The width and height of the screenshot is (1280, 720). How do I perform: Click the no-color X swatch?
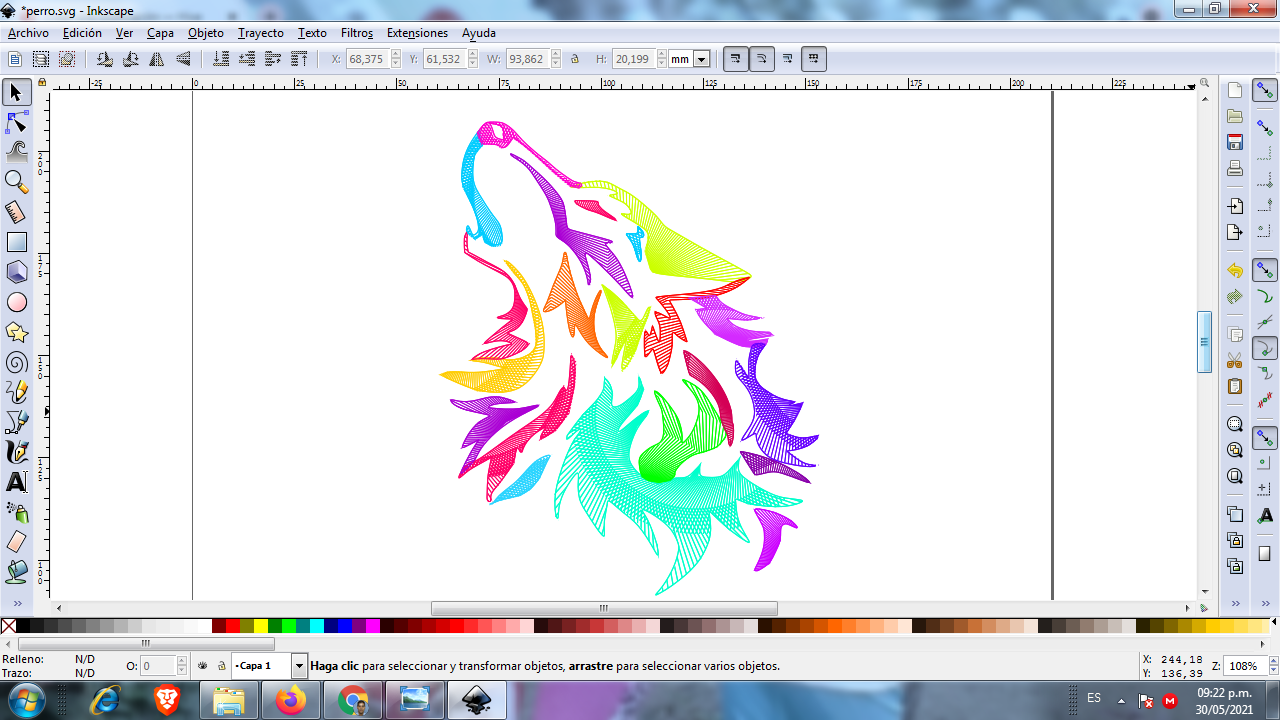coord(8,627)
